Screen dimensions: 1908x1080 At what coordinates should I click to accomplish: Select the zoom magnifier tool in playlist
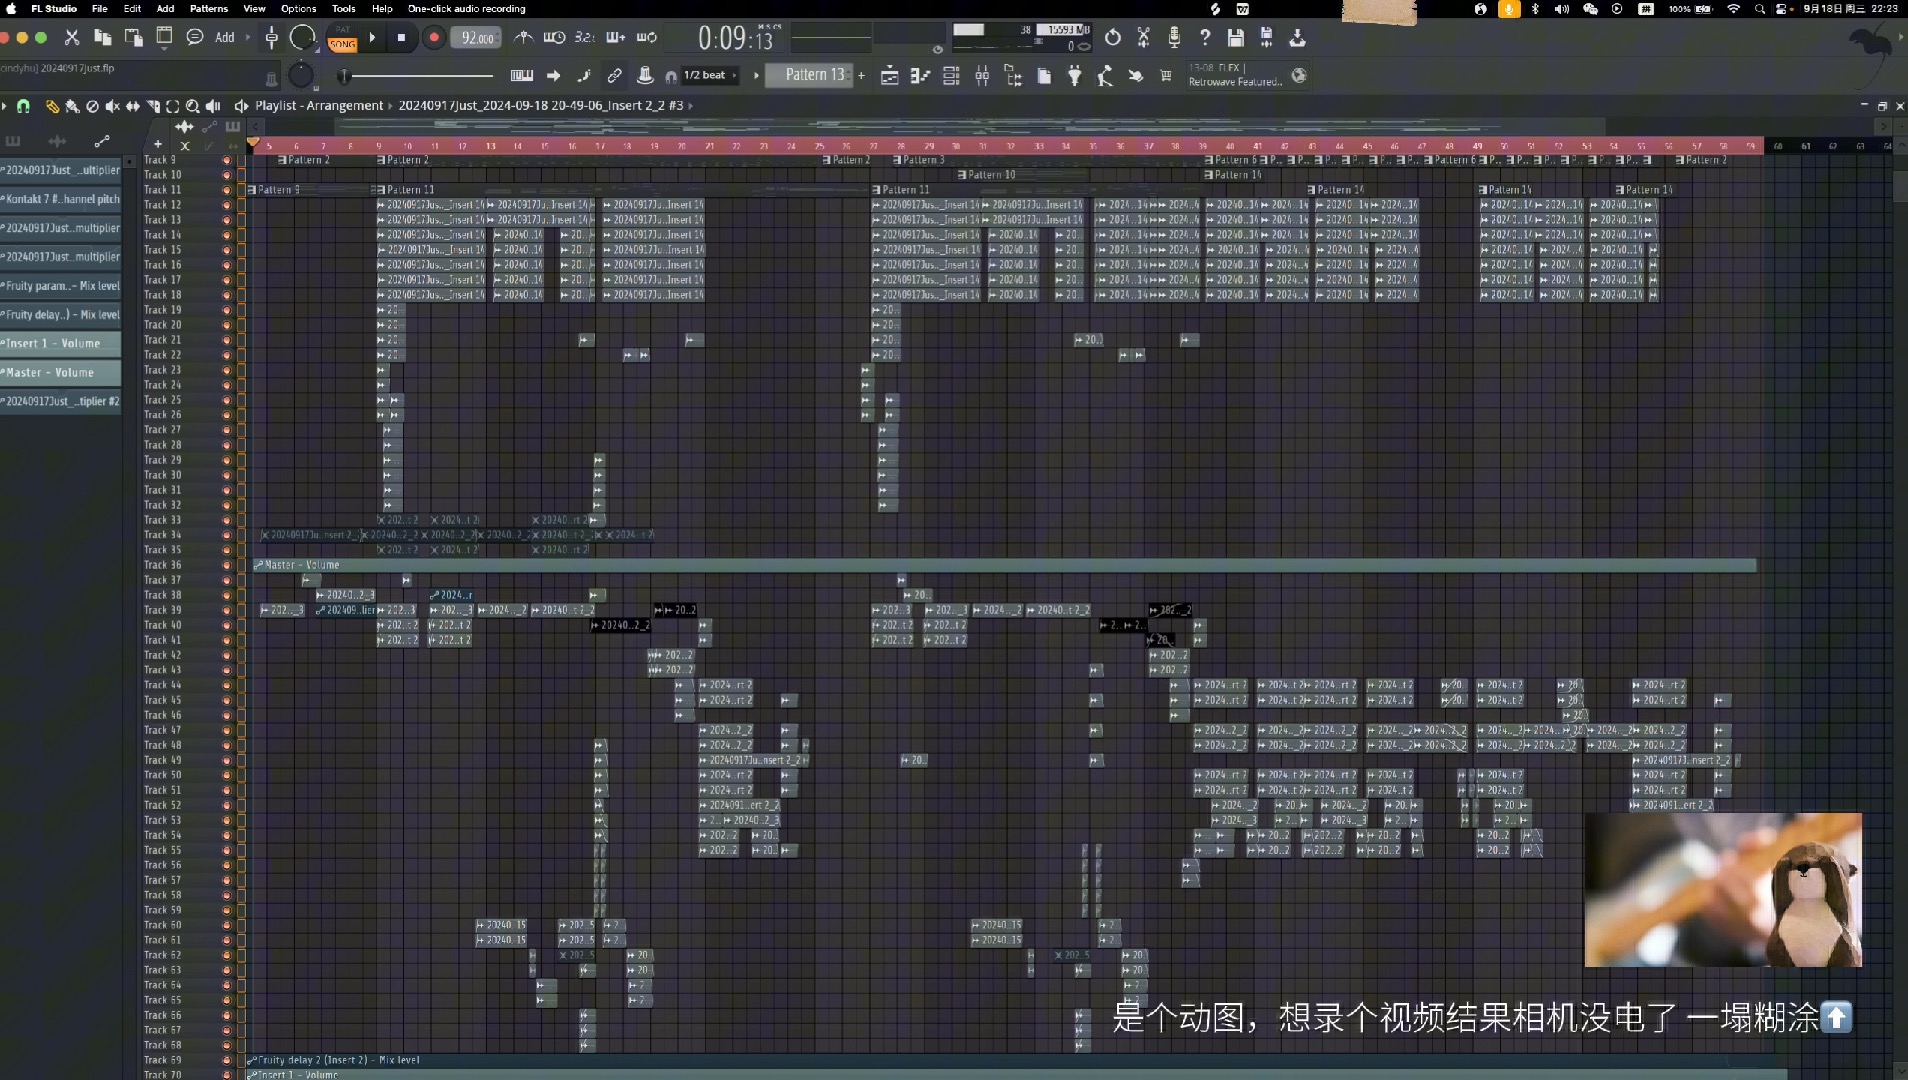click(192, 106)
